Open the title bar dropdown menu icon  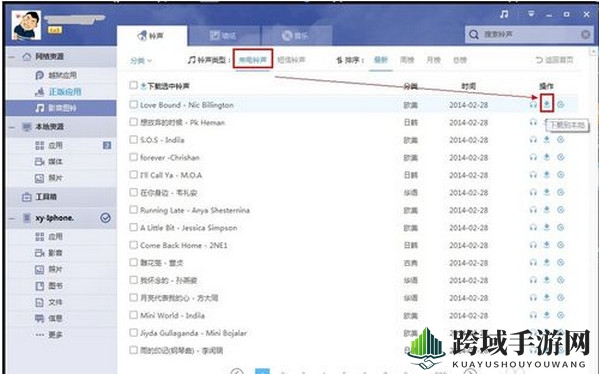tap(531, 14)
